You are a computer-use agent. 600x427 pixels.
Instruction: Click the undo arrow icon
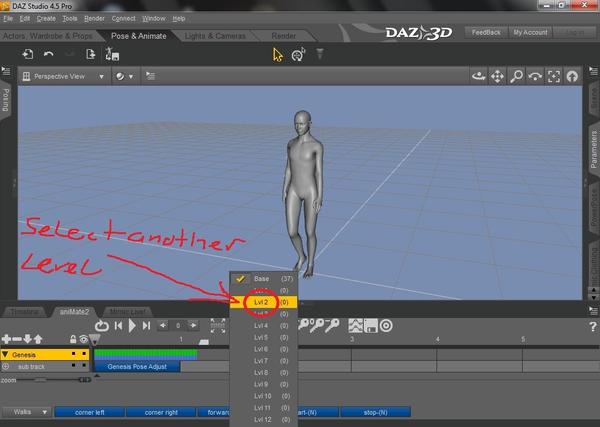(48, 54)
